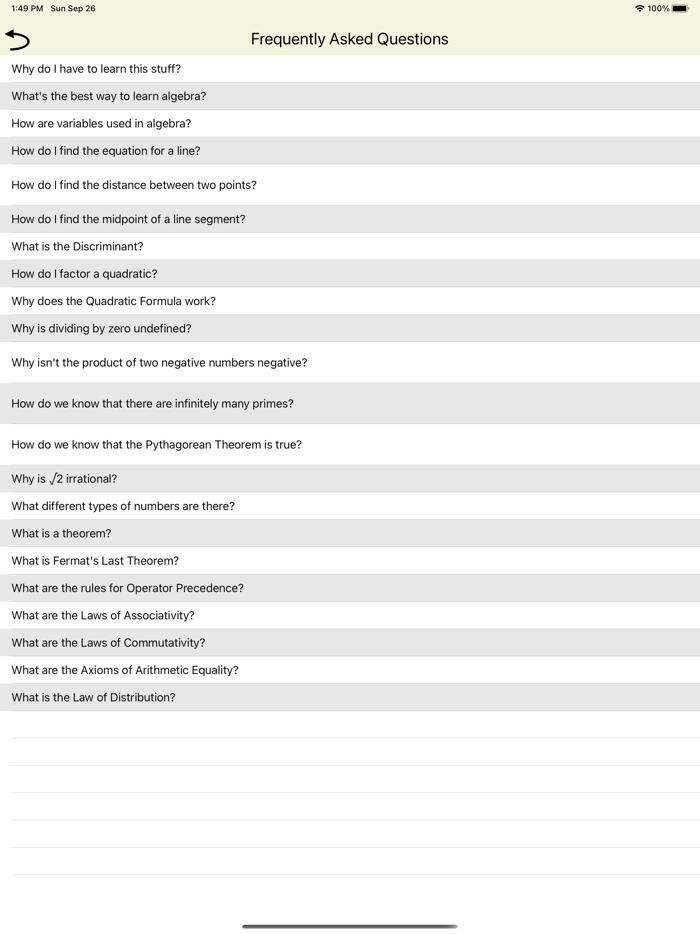Open the equation for a line question
700x934 pixels.
pyautogui.click(x=106, y=151)
